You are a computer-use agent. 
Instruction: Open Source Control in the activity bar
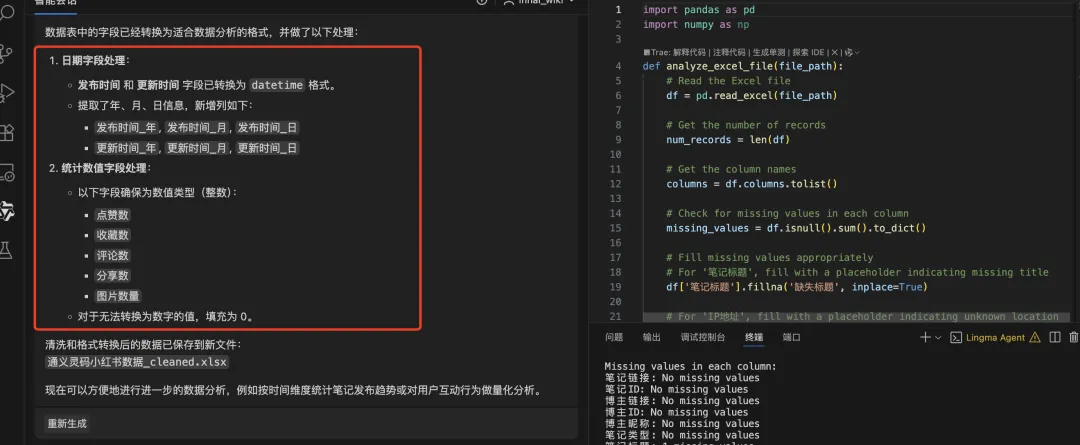point(6,52)
